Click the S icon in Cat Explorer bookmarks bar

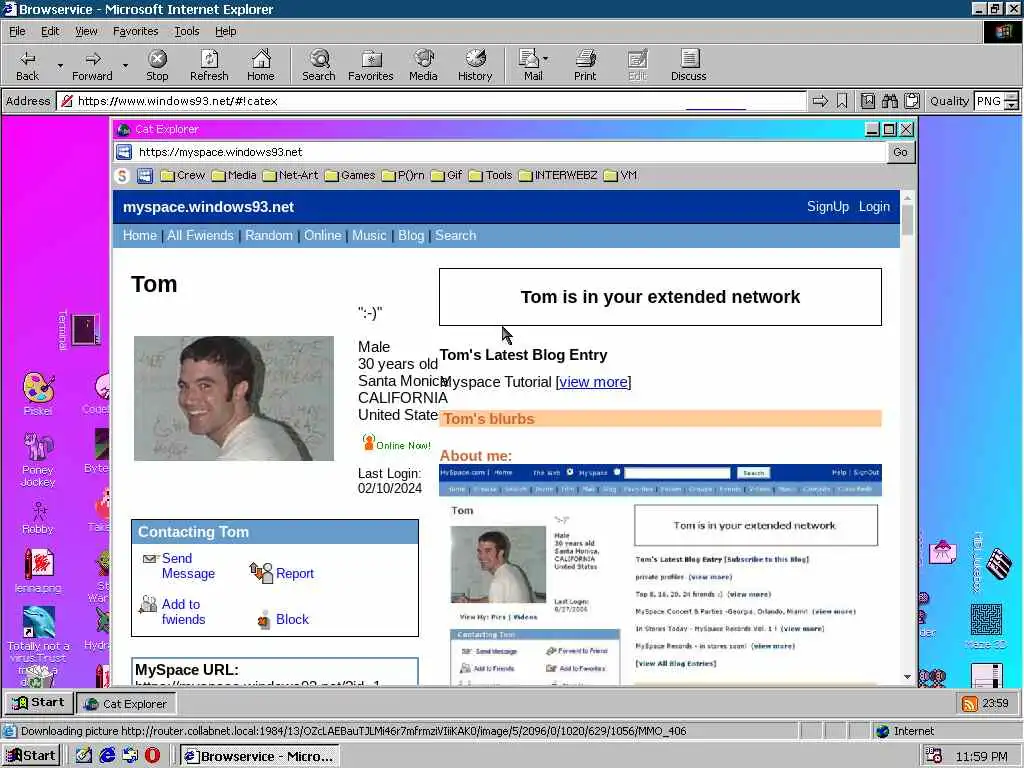122,176
